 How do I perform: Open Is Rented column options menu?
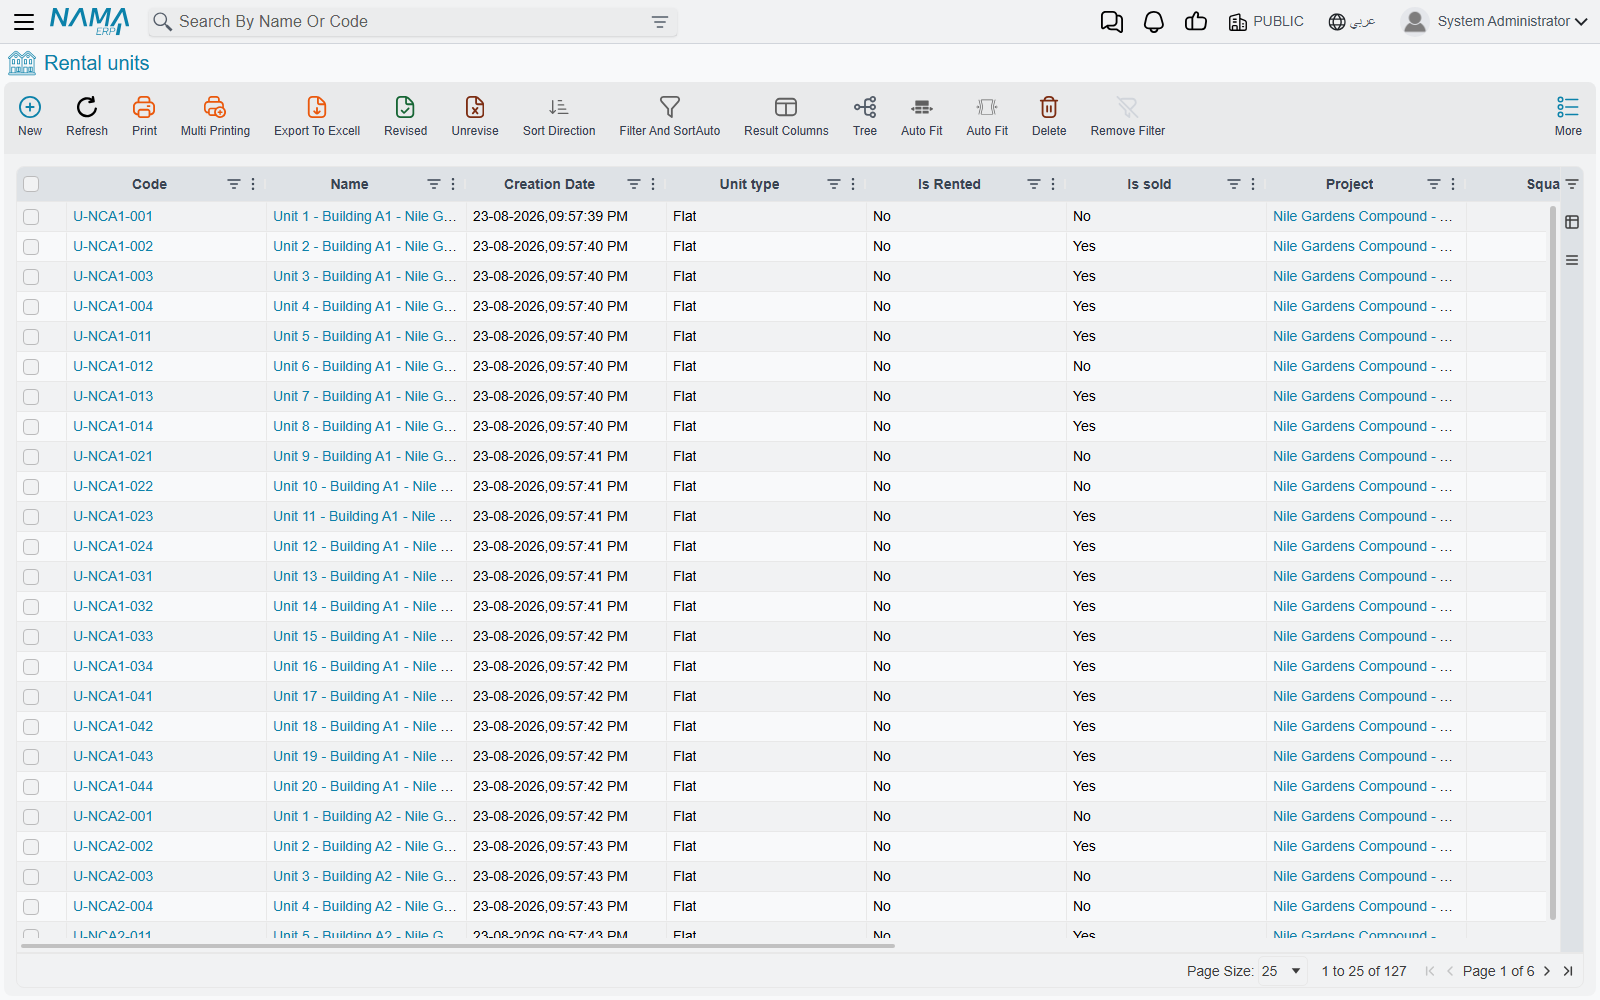(x=1053, y=184)
